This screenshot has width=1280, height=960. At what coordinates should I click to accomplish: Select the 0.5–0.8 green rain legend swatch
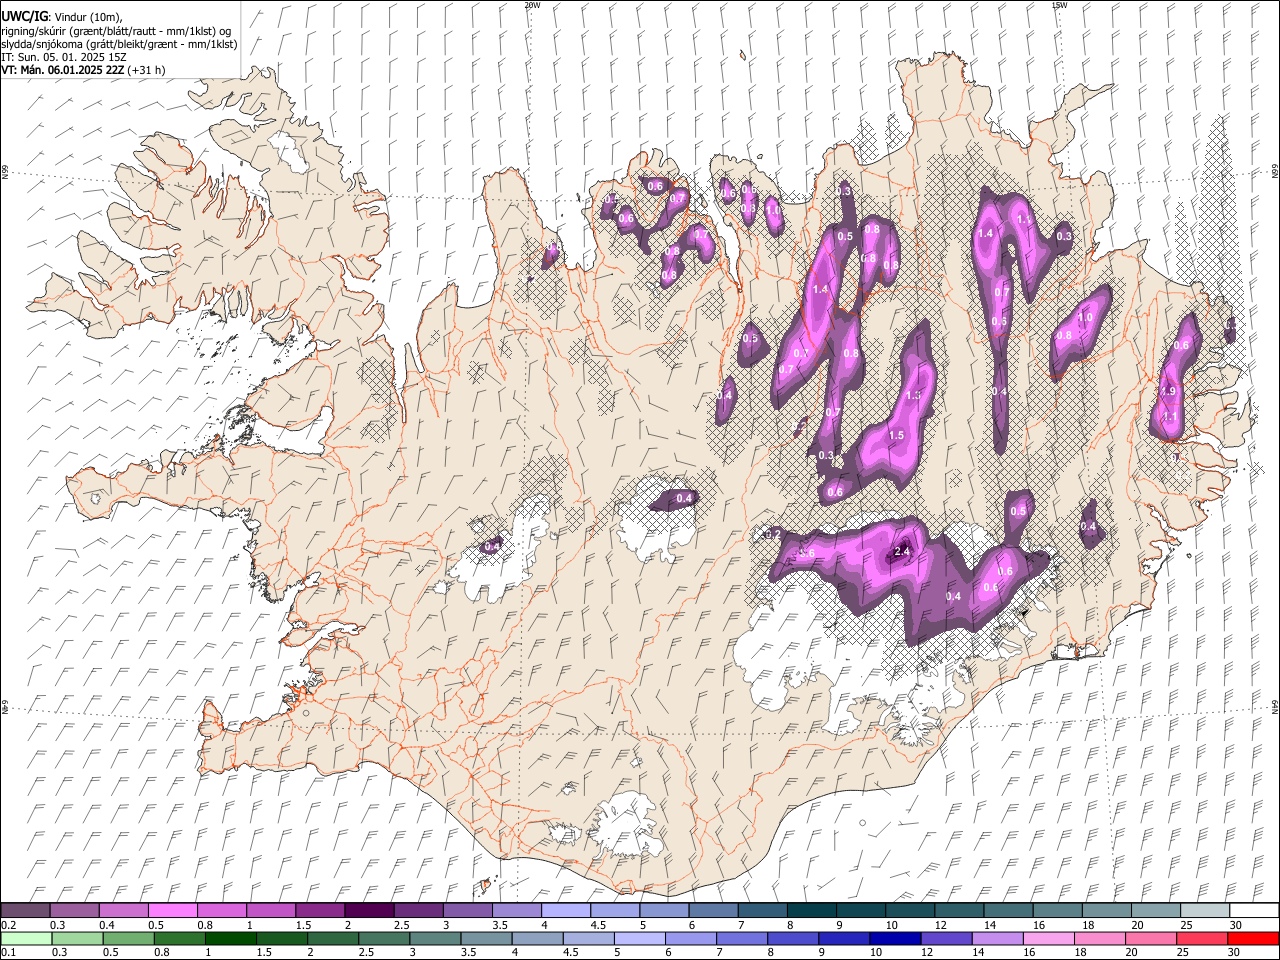point(129,939)
